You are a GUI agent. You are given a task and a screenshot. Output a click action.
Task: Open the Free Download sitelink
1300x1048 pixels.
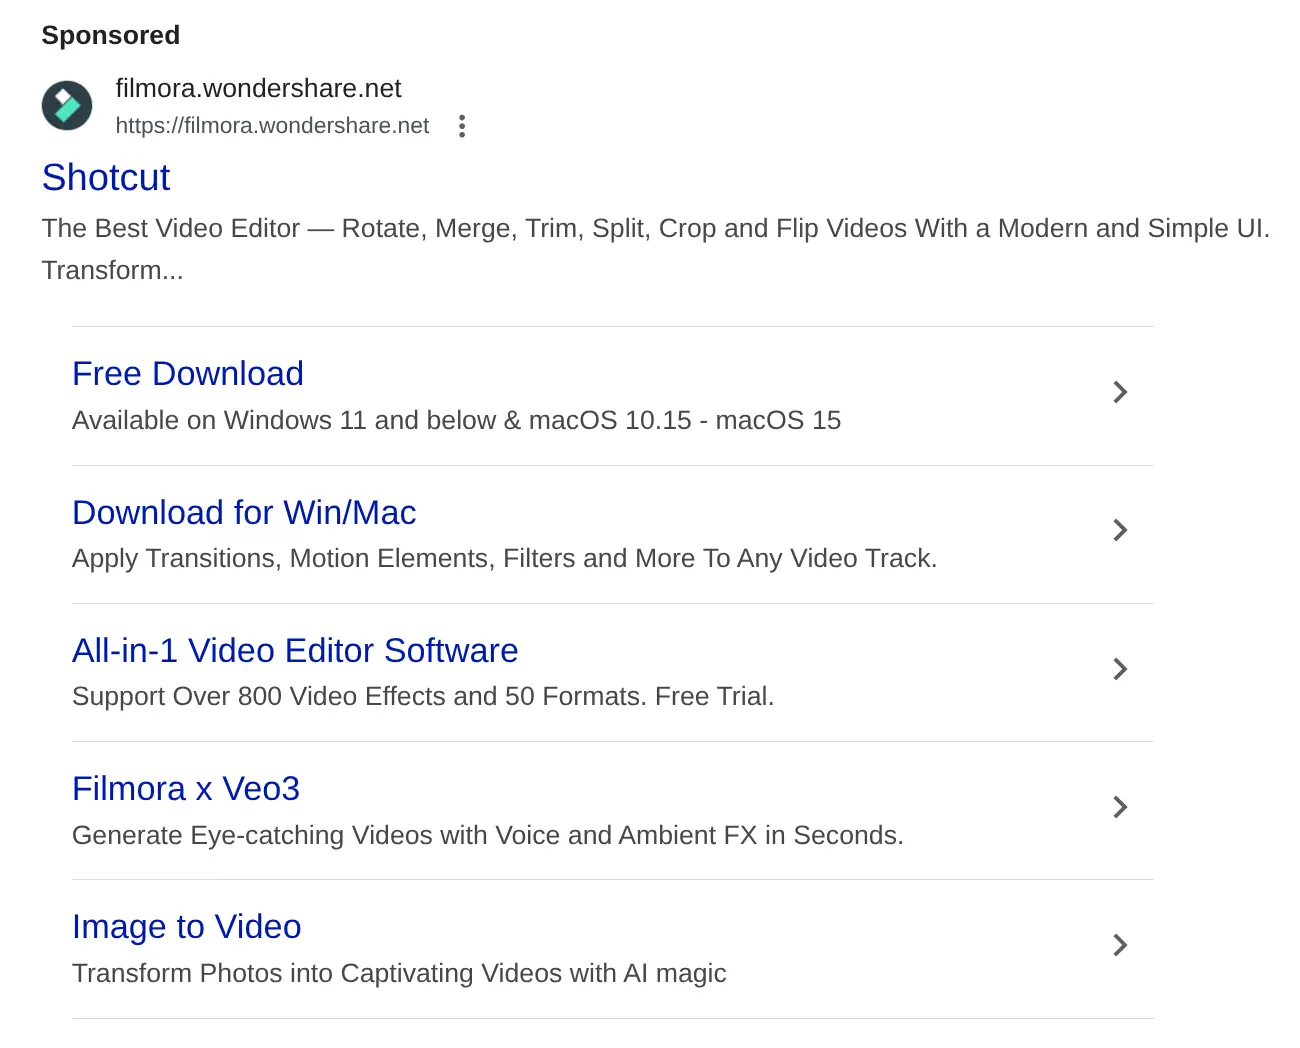188,373
